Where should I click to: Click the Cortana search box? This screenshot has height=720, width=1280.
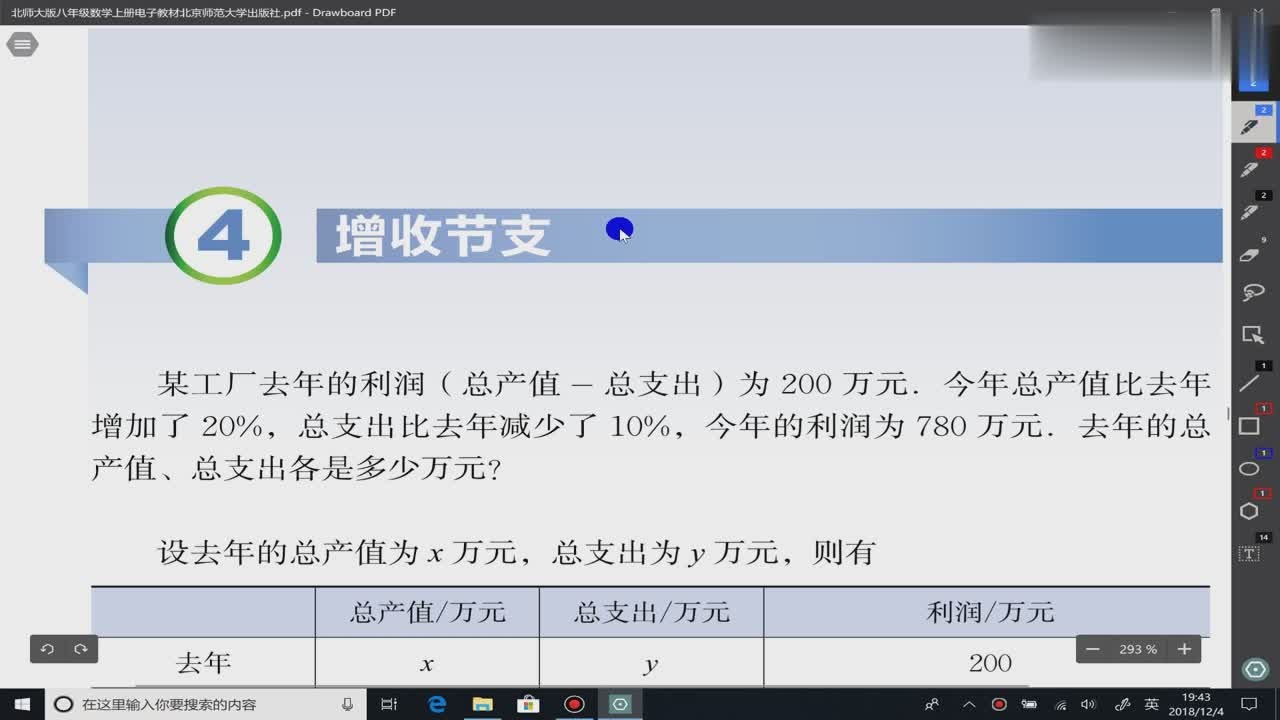coord(205,704)
